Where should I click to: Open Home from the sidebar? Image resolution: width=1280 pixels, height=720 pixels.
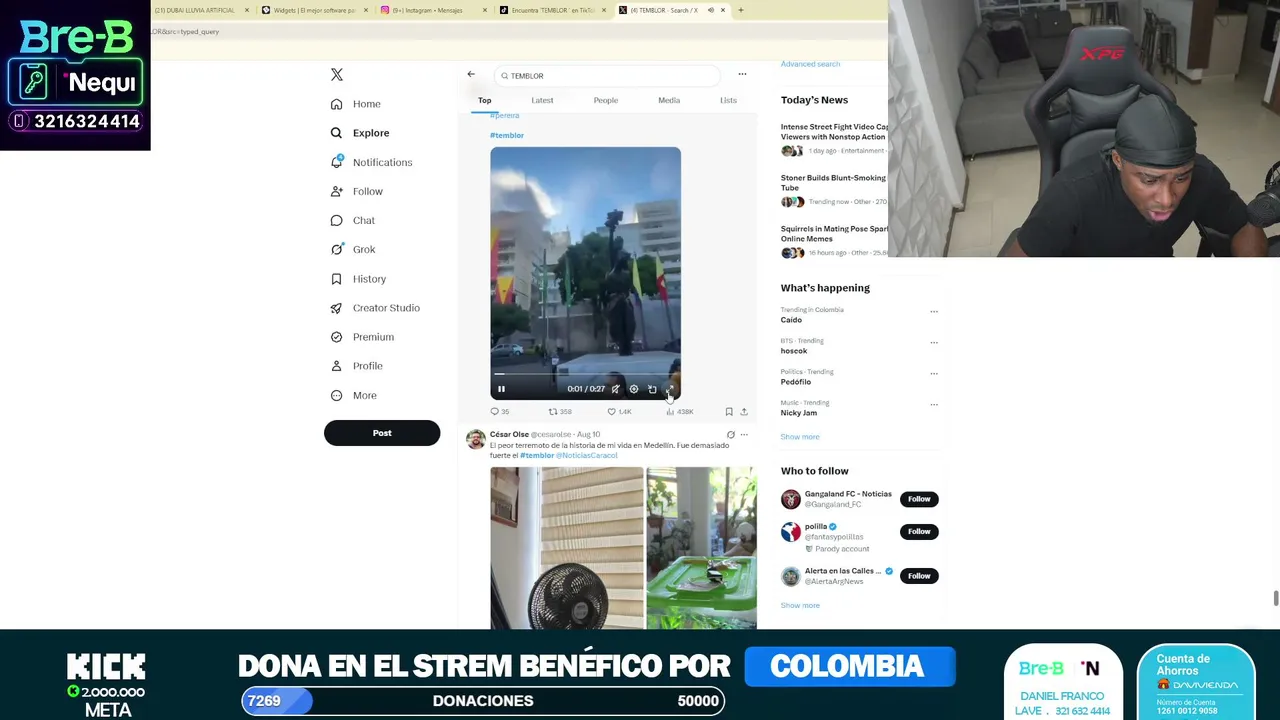point(356,104)
